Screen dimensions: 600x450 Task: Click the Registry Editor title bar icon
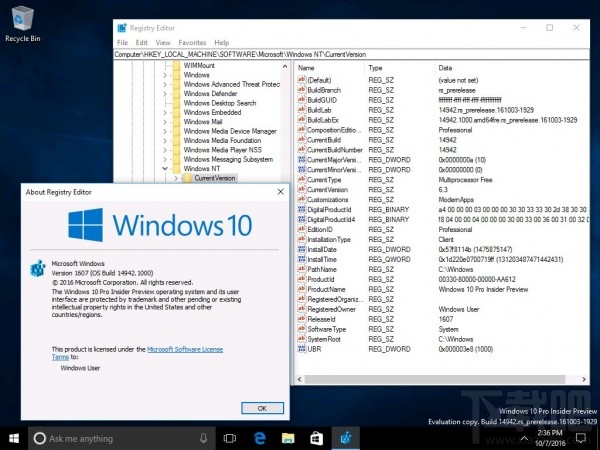[122, 28]
